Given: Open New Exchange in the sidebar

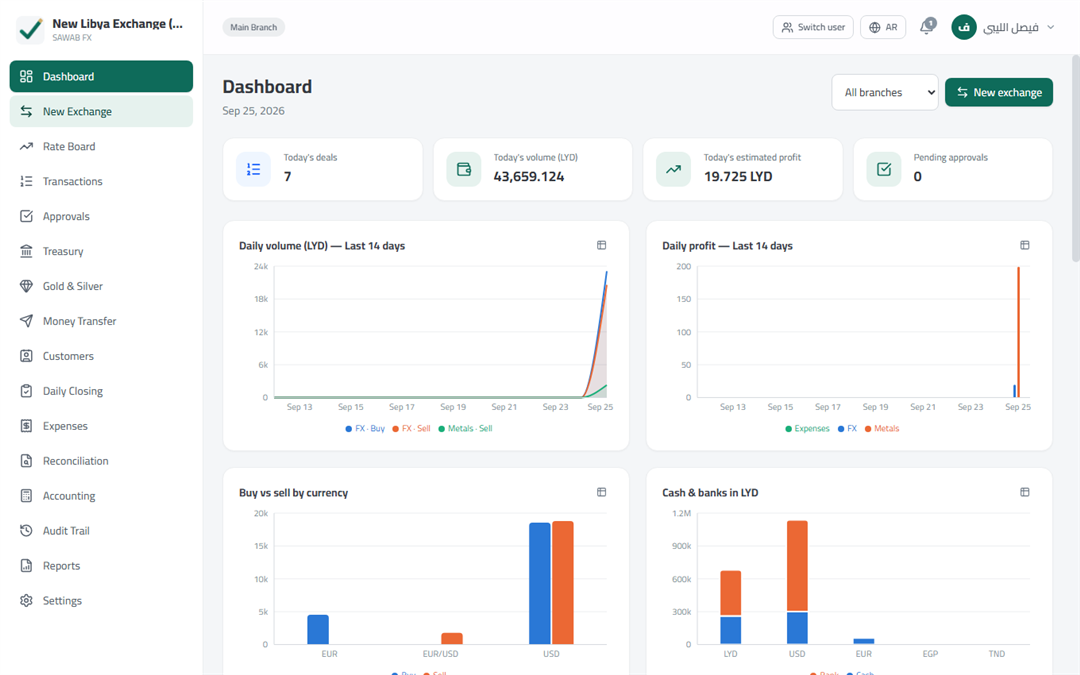Looking at the screenshot, I should point(101,112).
